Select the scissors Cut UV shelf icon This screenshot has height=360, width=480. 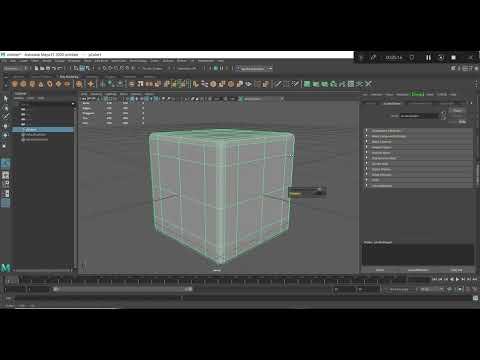point(368,84)
